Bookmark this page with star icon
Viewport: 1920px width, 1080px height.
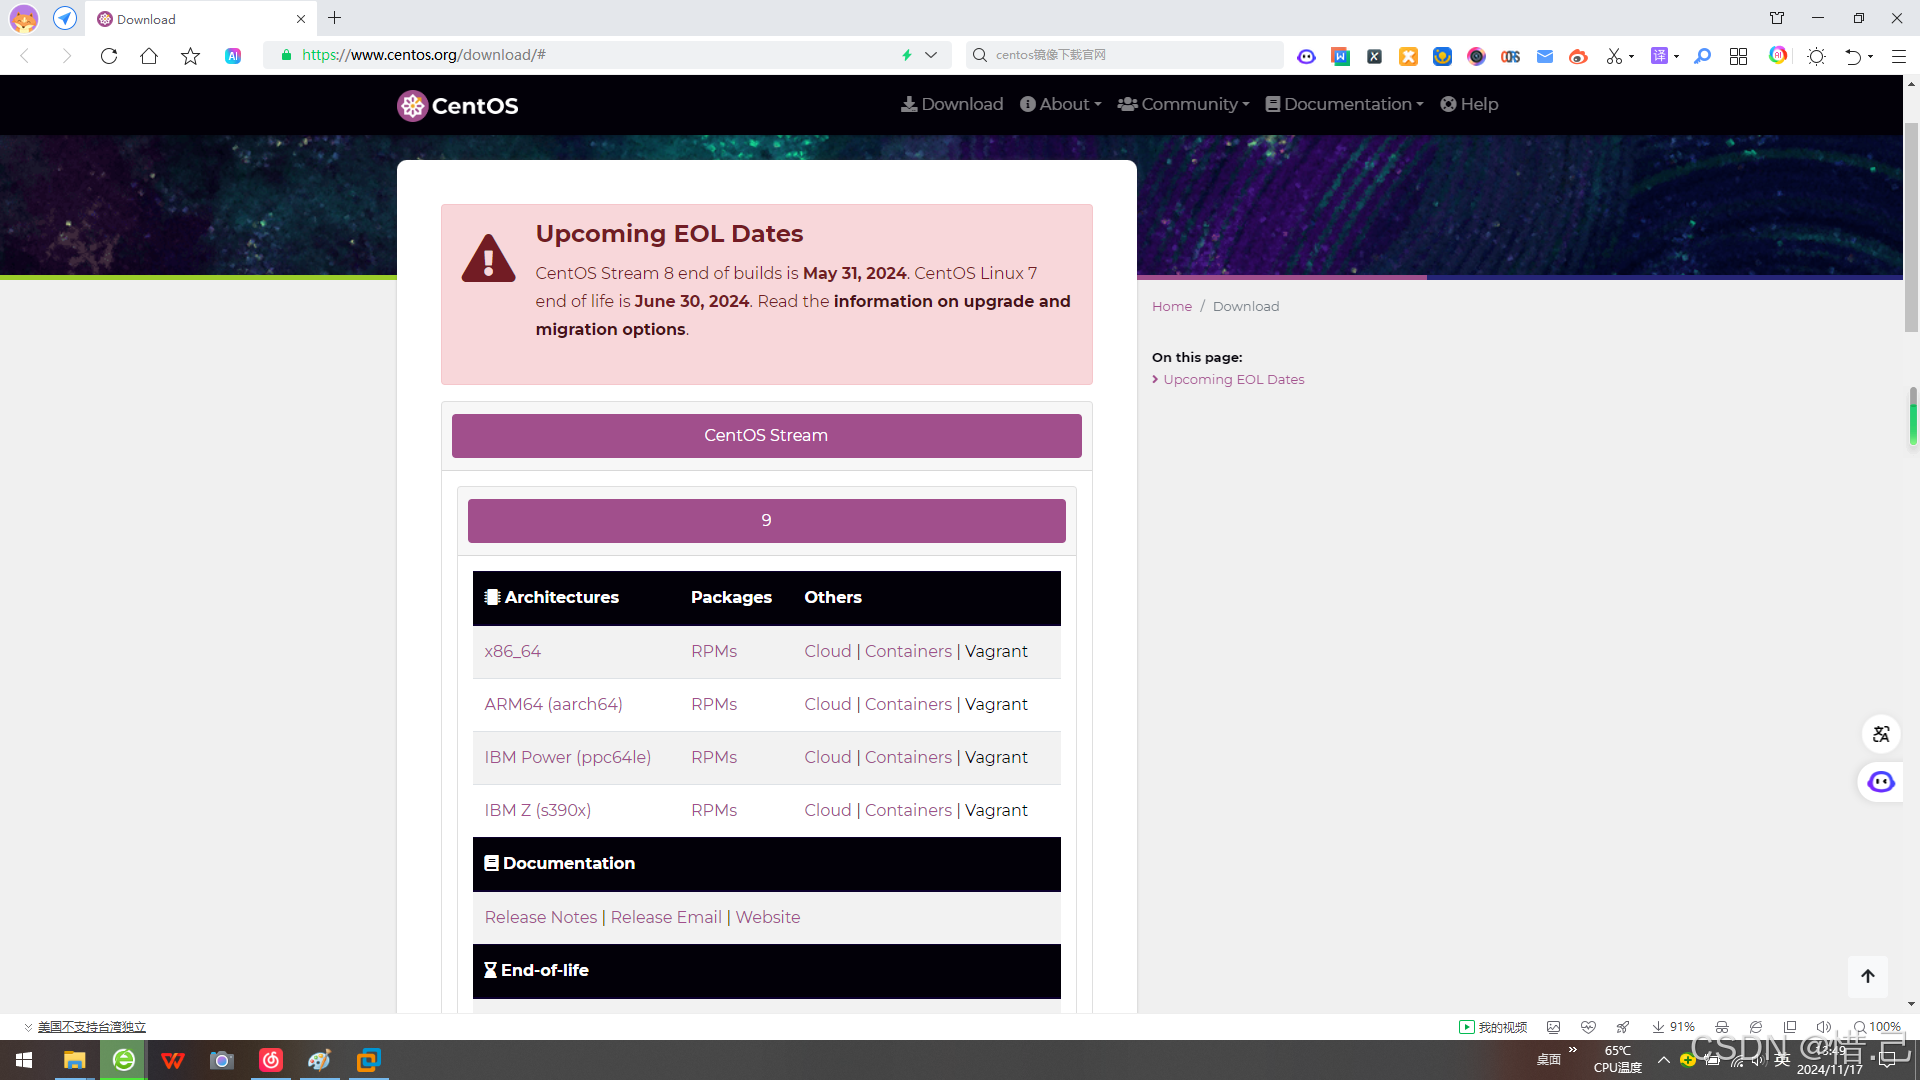coord(190,56)
